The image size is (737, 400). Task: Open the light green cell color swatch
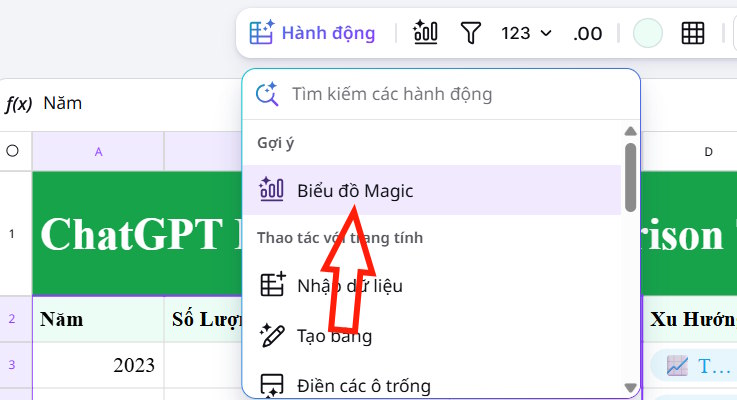648,33
